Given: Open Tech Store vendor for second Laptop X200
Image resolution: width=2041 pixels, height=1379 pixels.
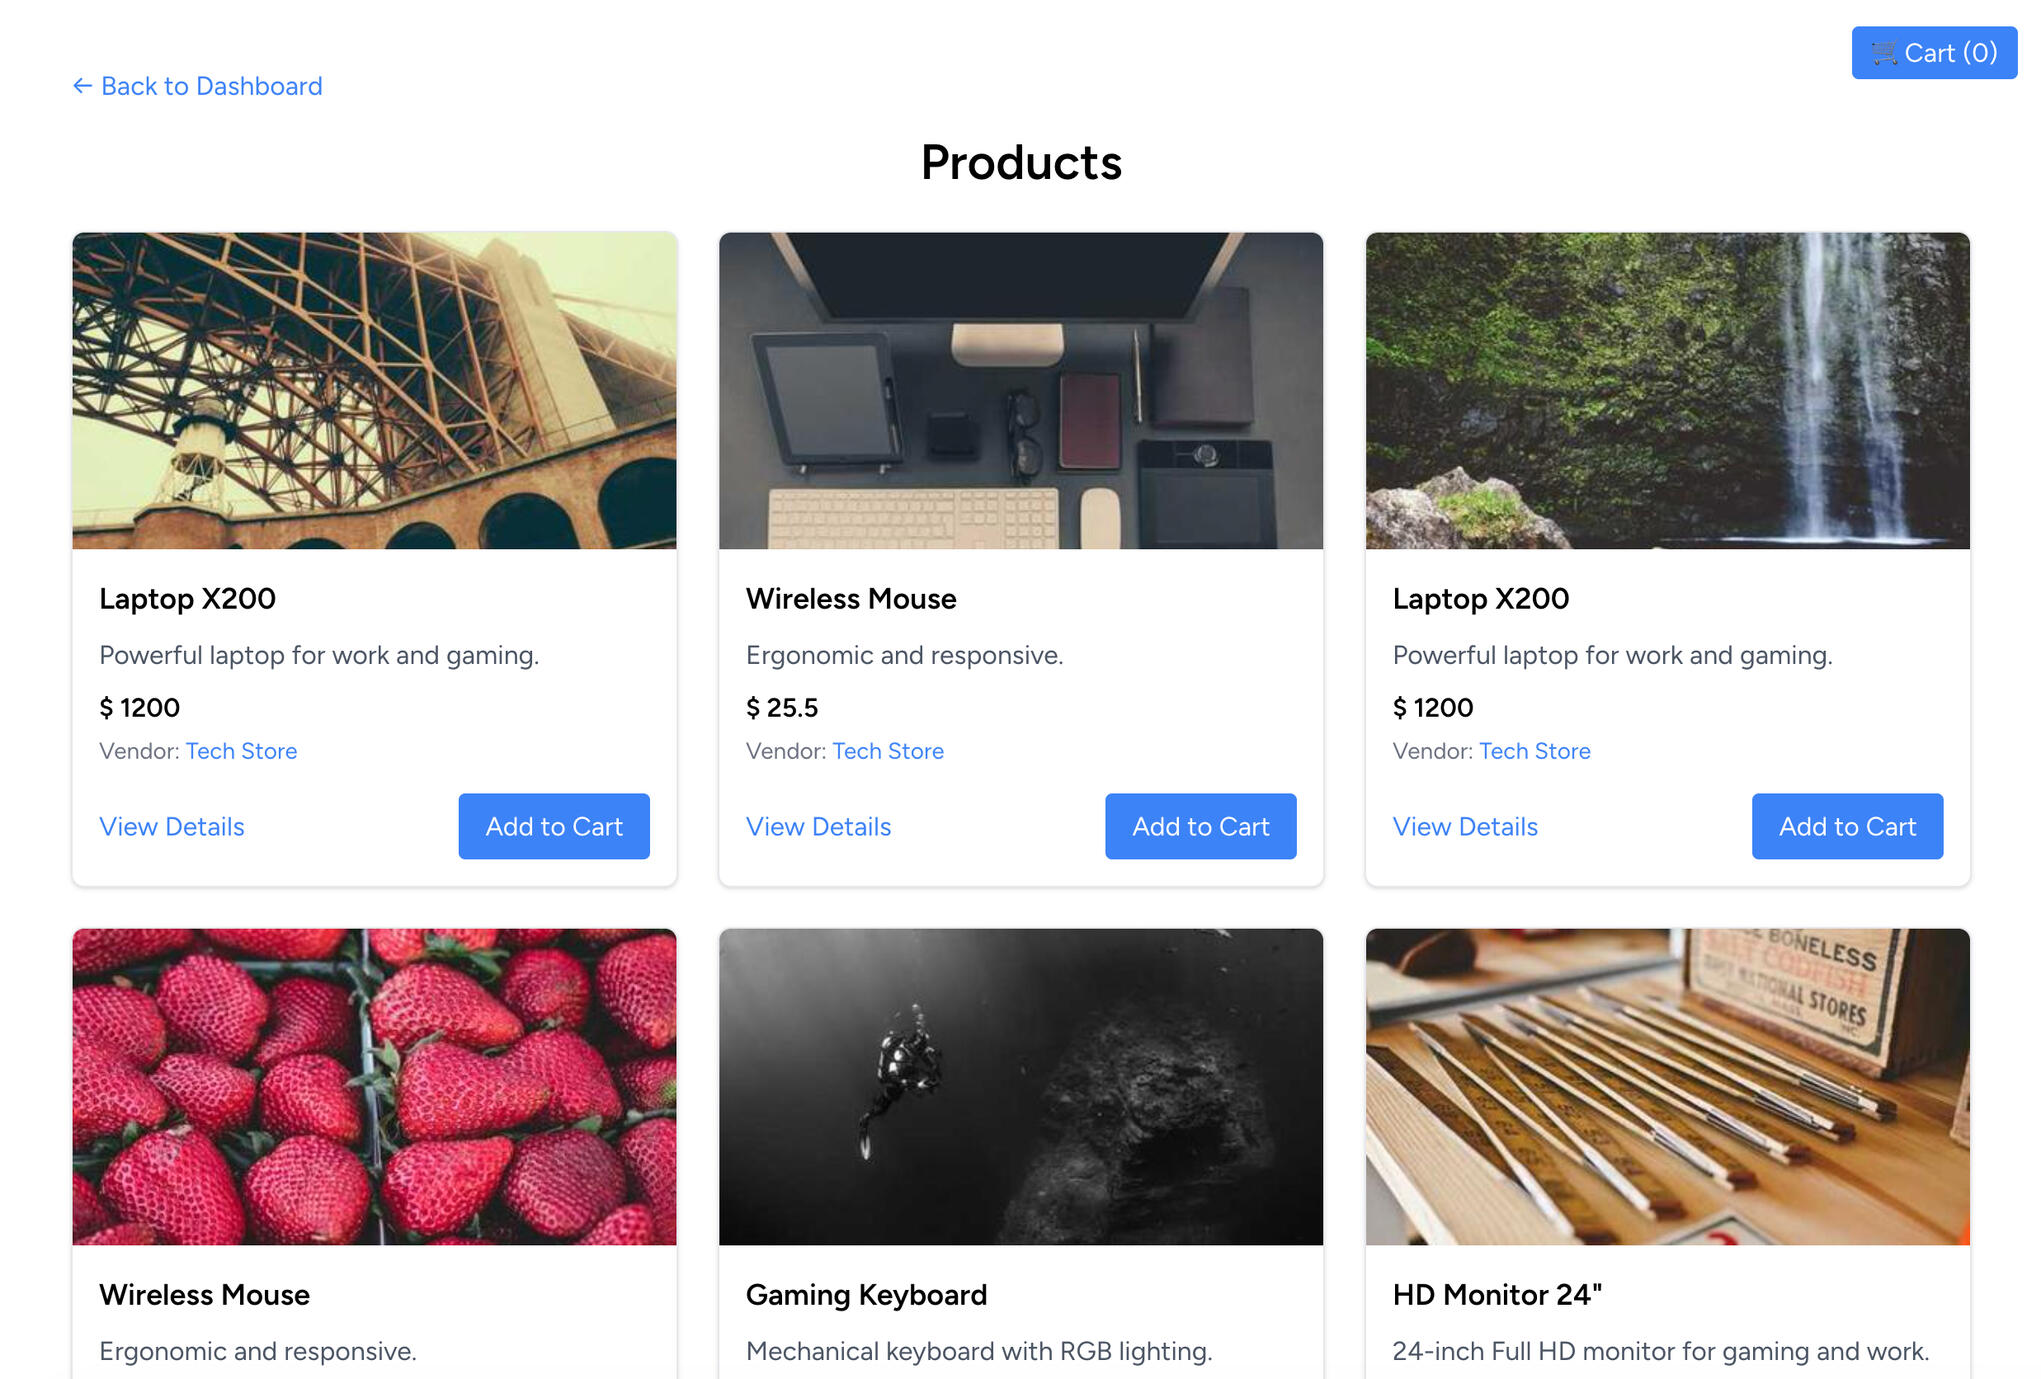Looking at the screenshot, I should [1535, 751].
